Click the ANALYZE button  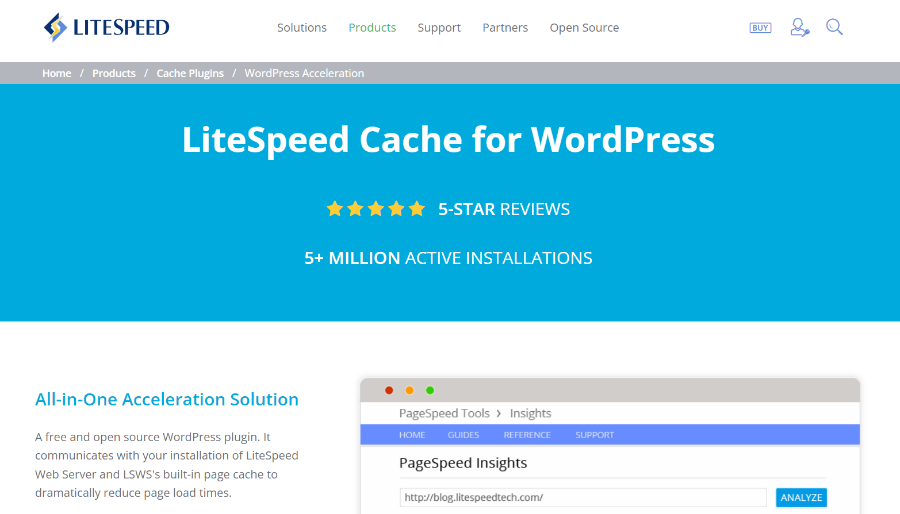click(801, 497)
